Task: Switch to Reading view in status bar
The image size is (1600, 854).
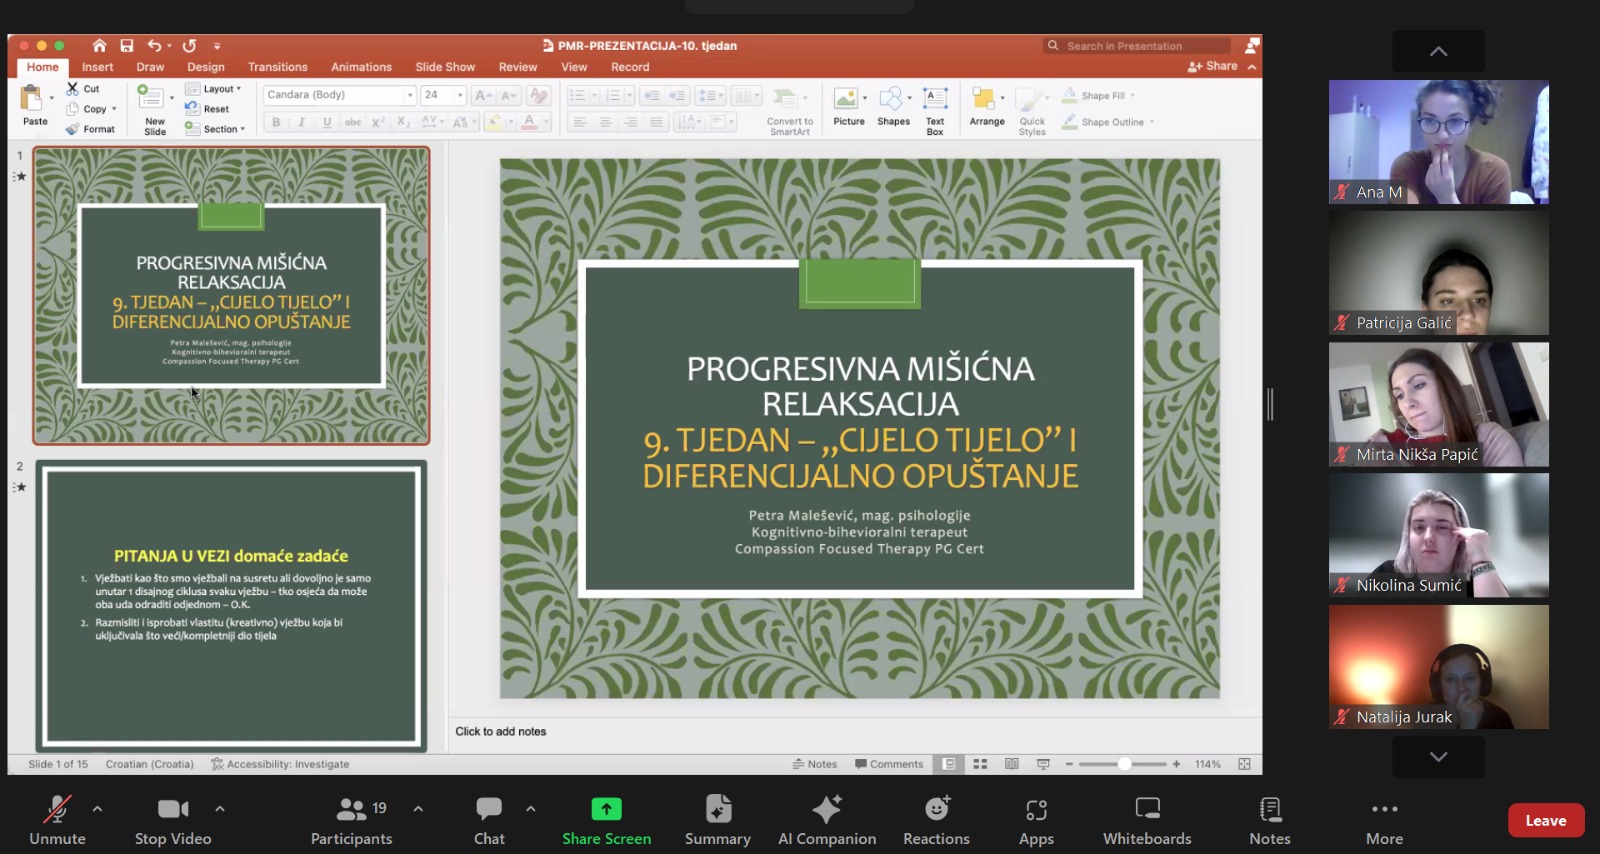Action: pyautogui.click(x=1012, y=764)
